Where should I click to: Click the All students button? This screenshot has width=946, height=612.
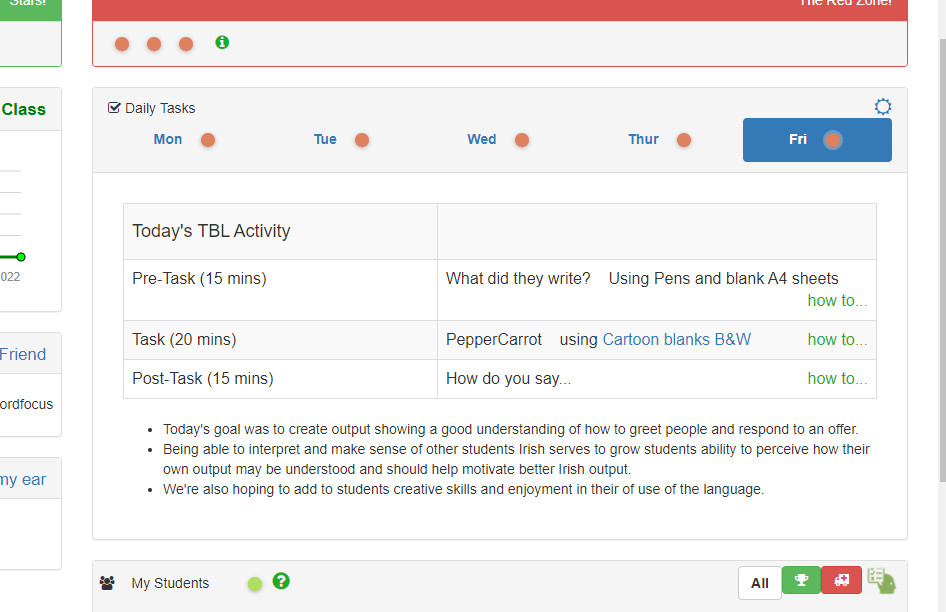click(x=760, y=583)
